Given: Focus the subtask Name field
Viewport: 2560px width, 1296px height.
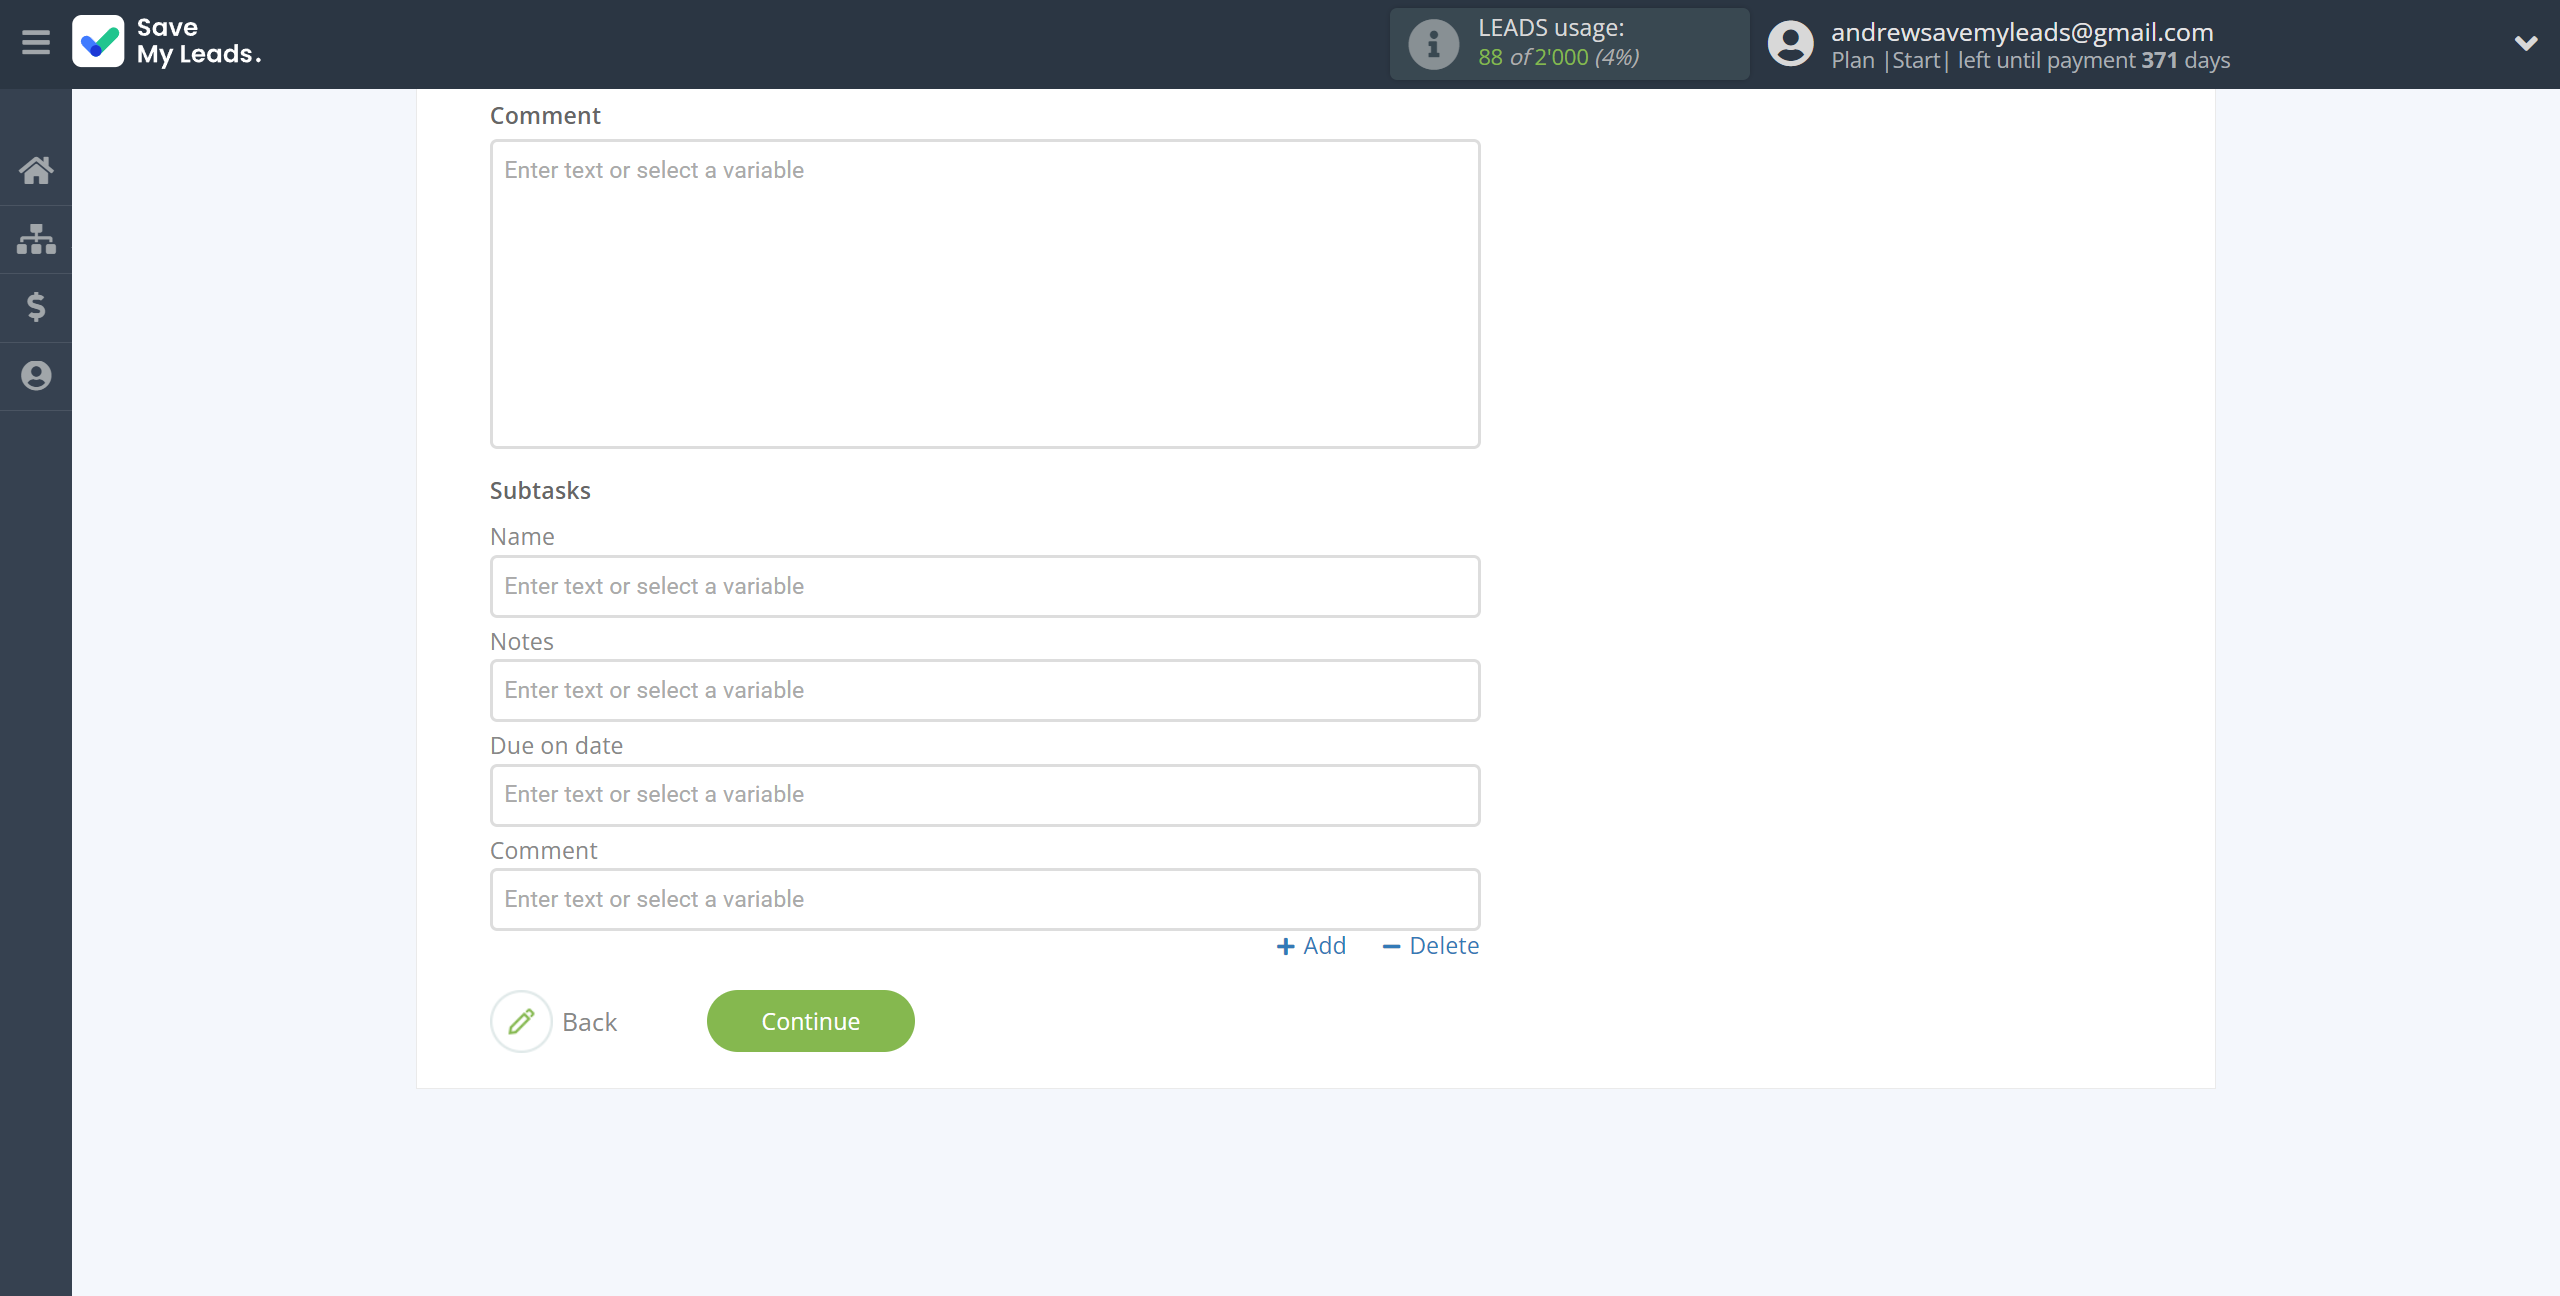Looking at the screenshot, I should point(985,586).
